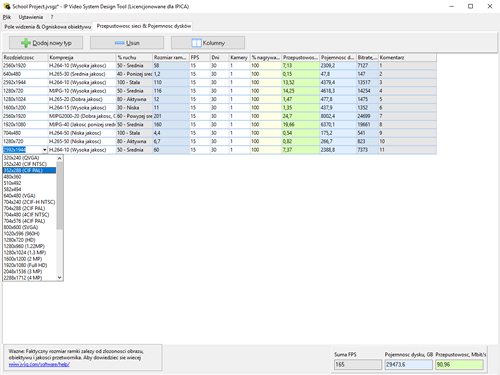Click the app icon in title bar
This screenshot has width=500, height=375.
click(7, 6)
